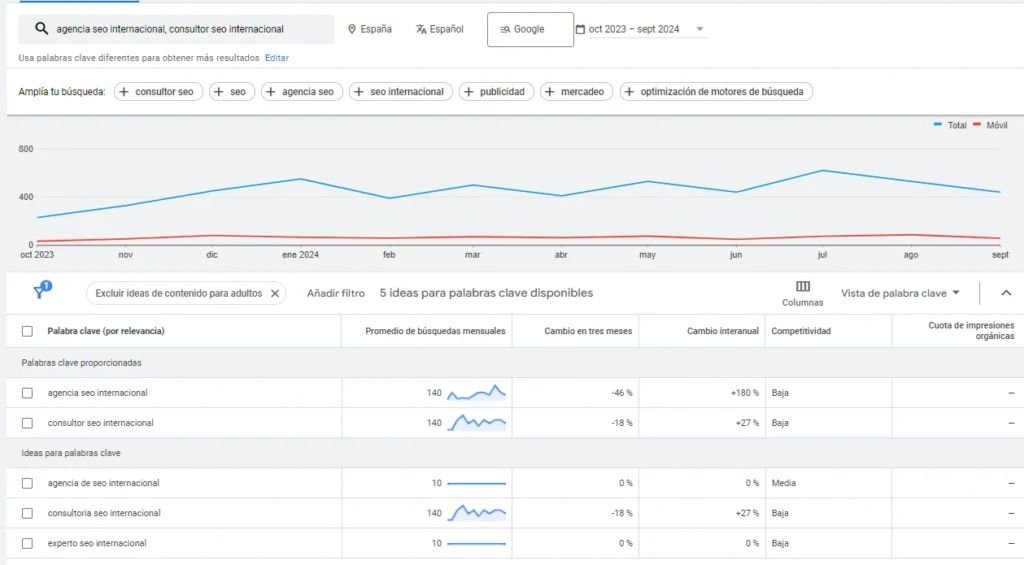This screenshot has height=565, width=1024.
Task: Add 'optimización de motores de búsqueda' chip
Action: [x=716, y=91]
